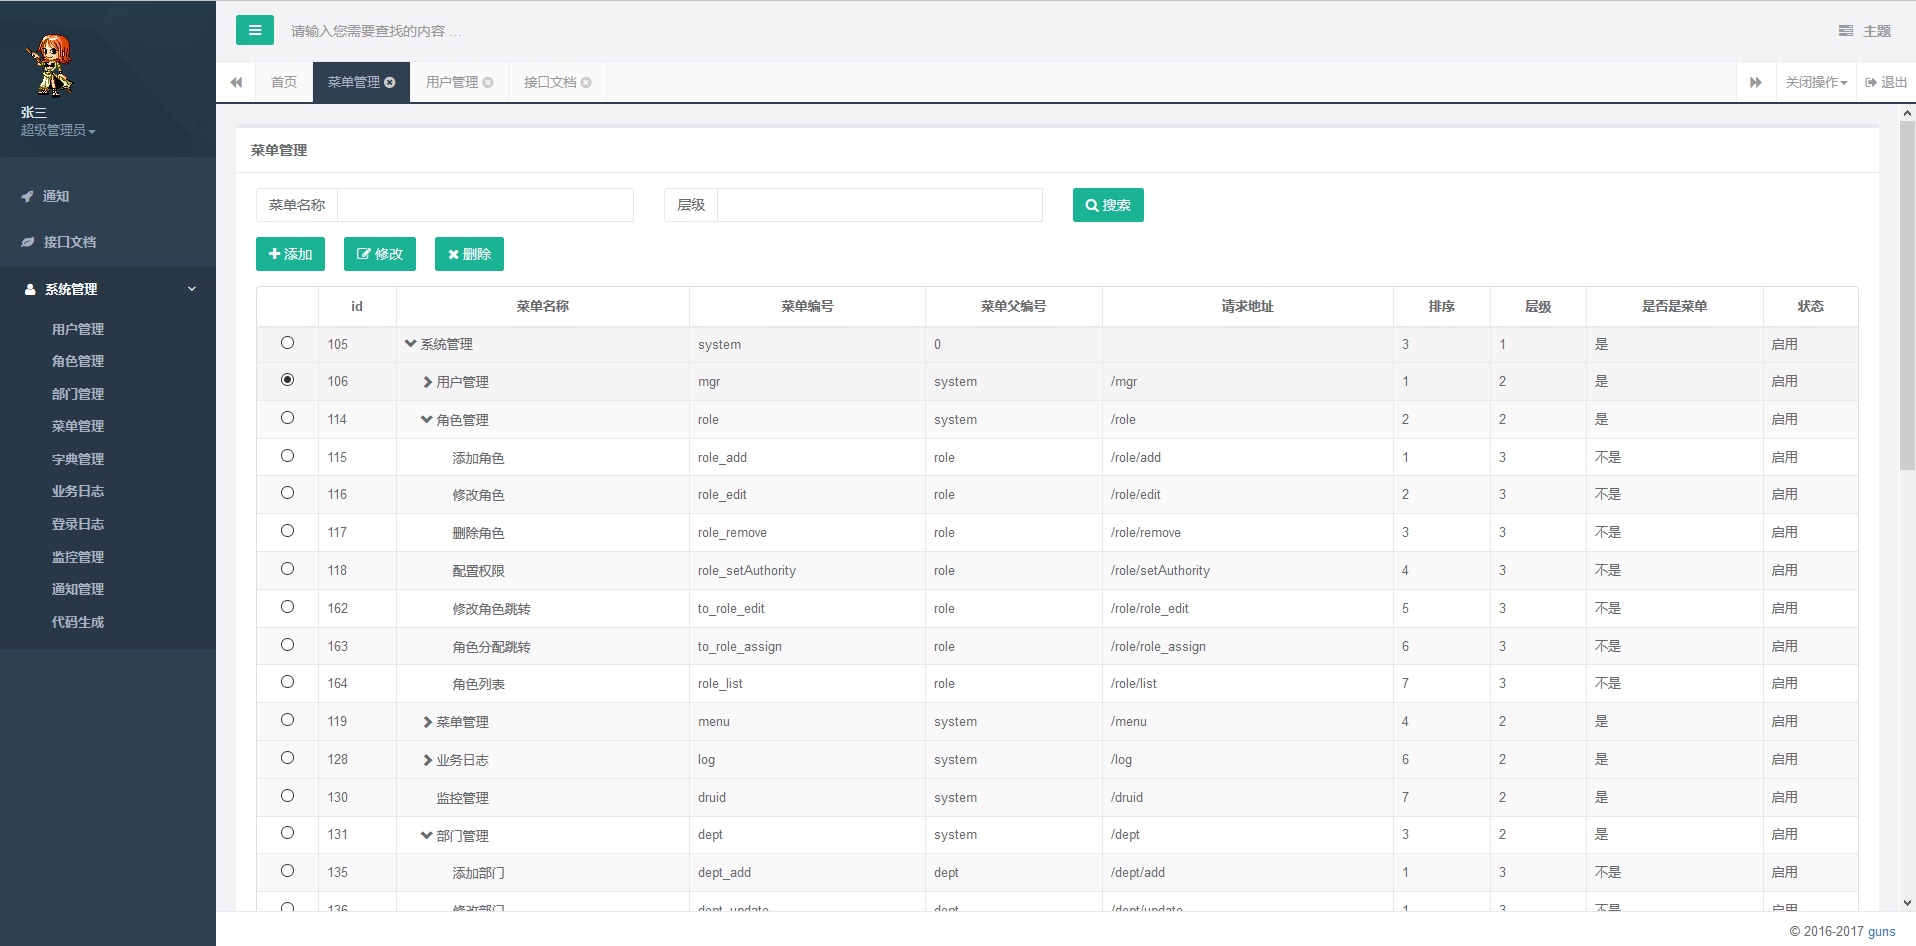Screen dimensions: 1916x946
Task: Click the tab scroll-left double arrow icon
Action: [236, 82]
